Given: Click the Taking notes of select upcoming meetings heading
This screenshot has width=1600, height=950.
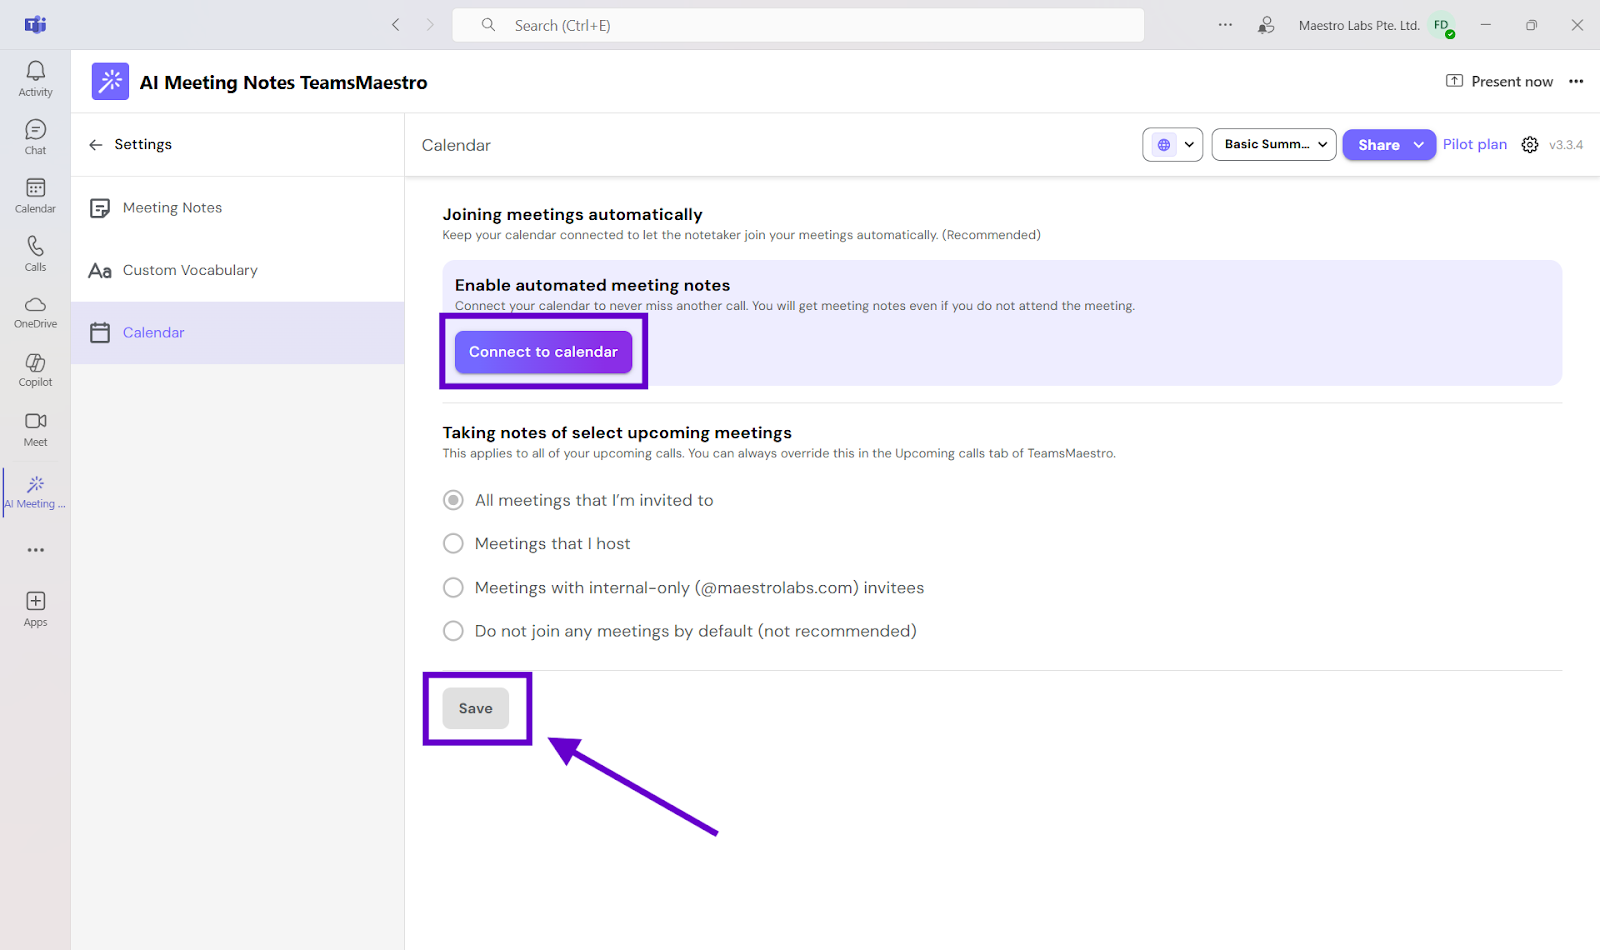Looking at the screenshot, I should click(x=617, y=433).
